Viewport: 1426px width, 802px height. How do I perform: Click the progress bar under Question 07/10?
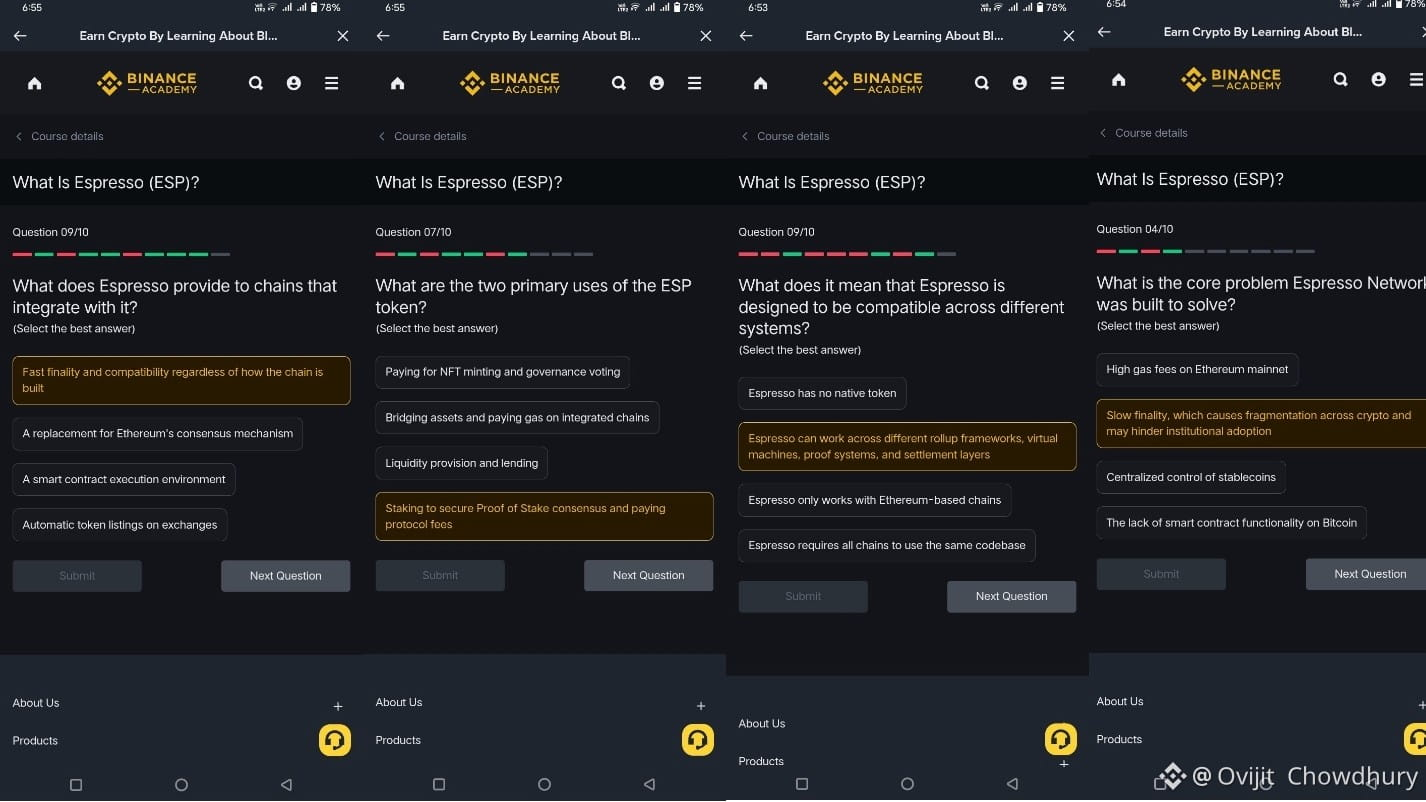pyautogui.click(x=484, y=254)
